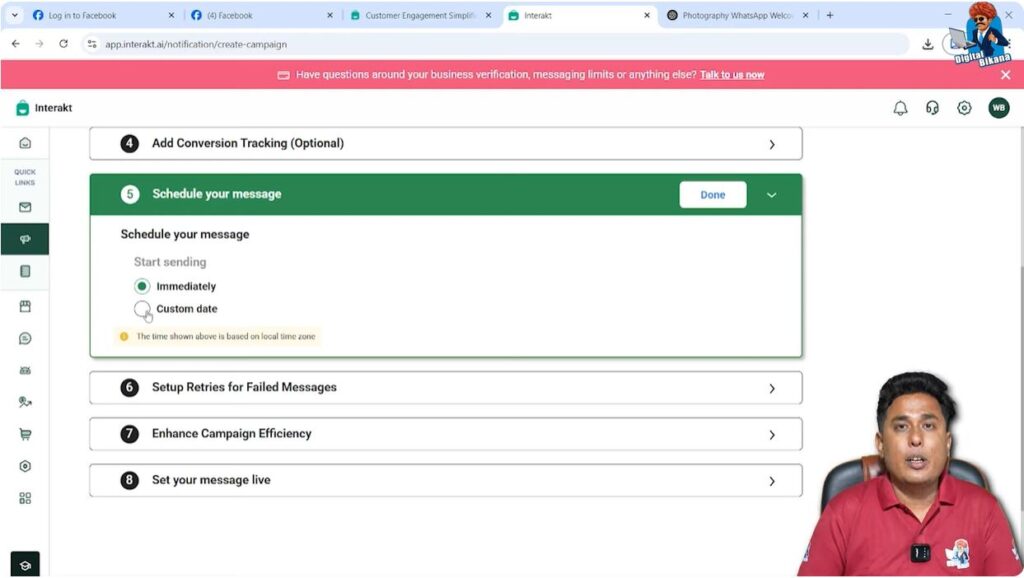Select the Immediately radio button
Viewport: 1024px width, 578px height.
[142, 286]
